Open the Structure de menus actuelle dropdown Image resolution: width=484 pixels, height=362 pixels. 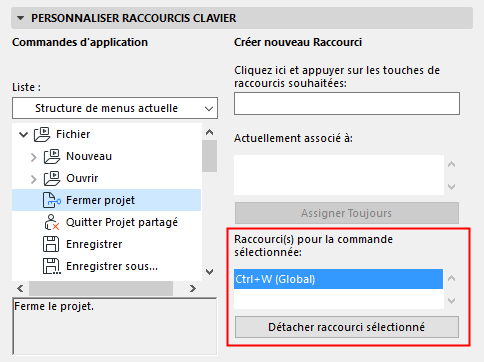click(115, 108)
